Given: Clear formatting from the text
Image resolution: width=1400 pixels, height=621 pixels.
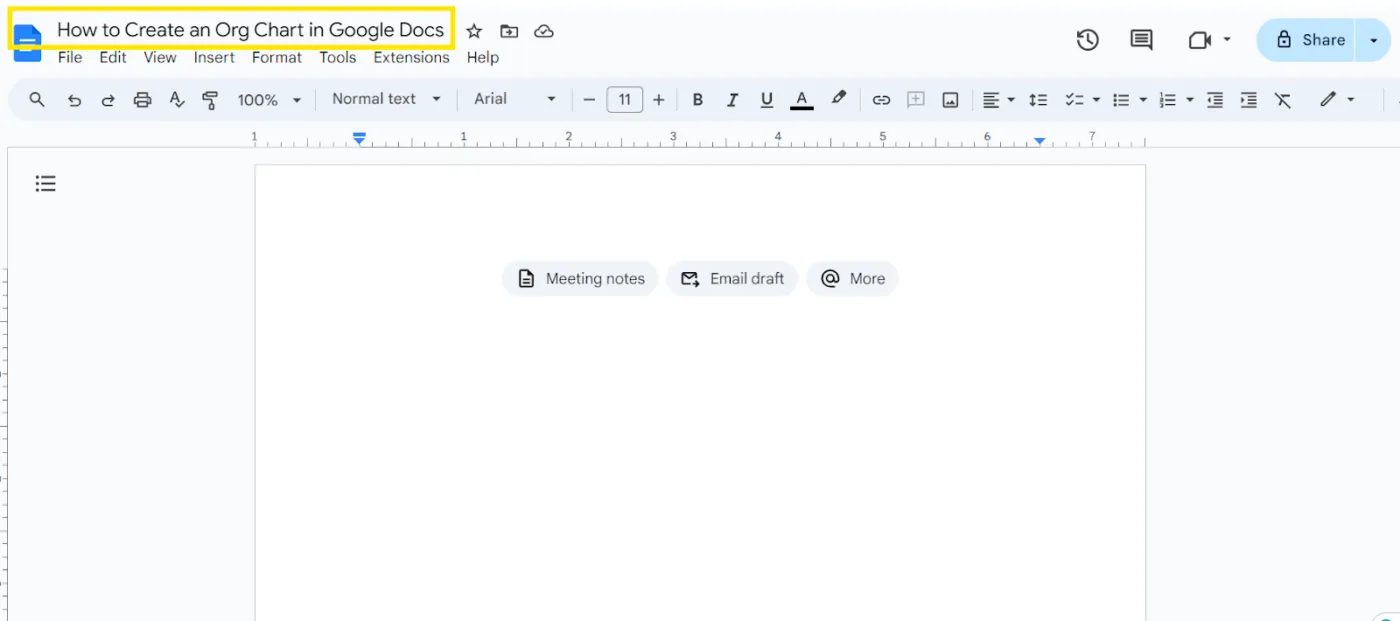Looking at the screenshot, I should [1283, 99].
